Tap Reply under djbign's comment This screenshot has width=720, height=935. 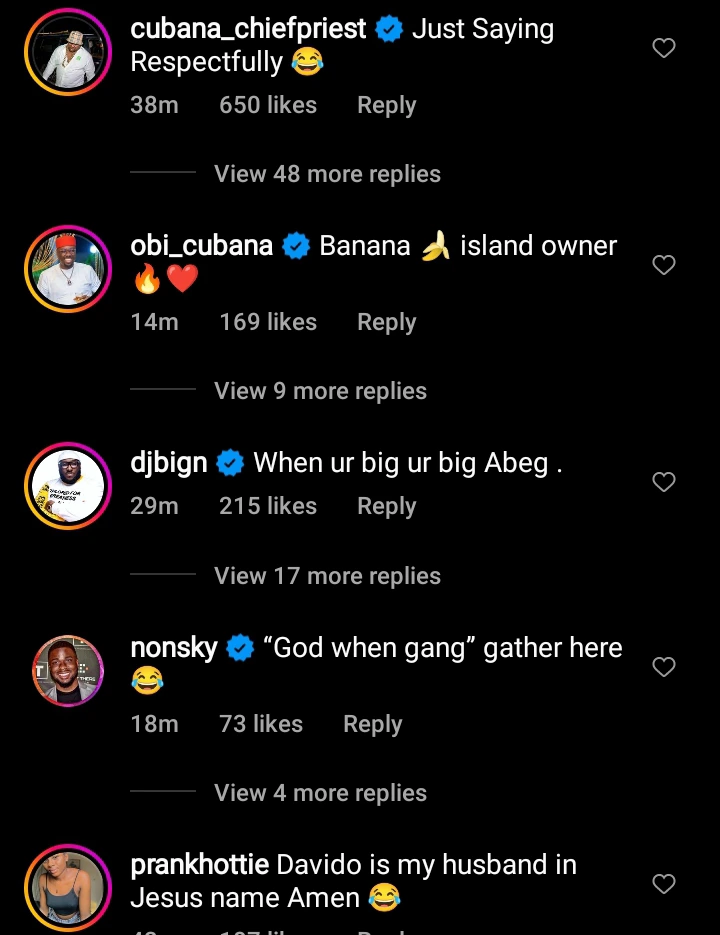[x=386, y=507]
